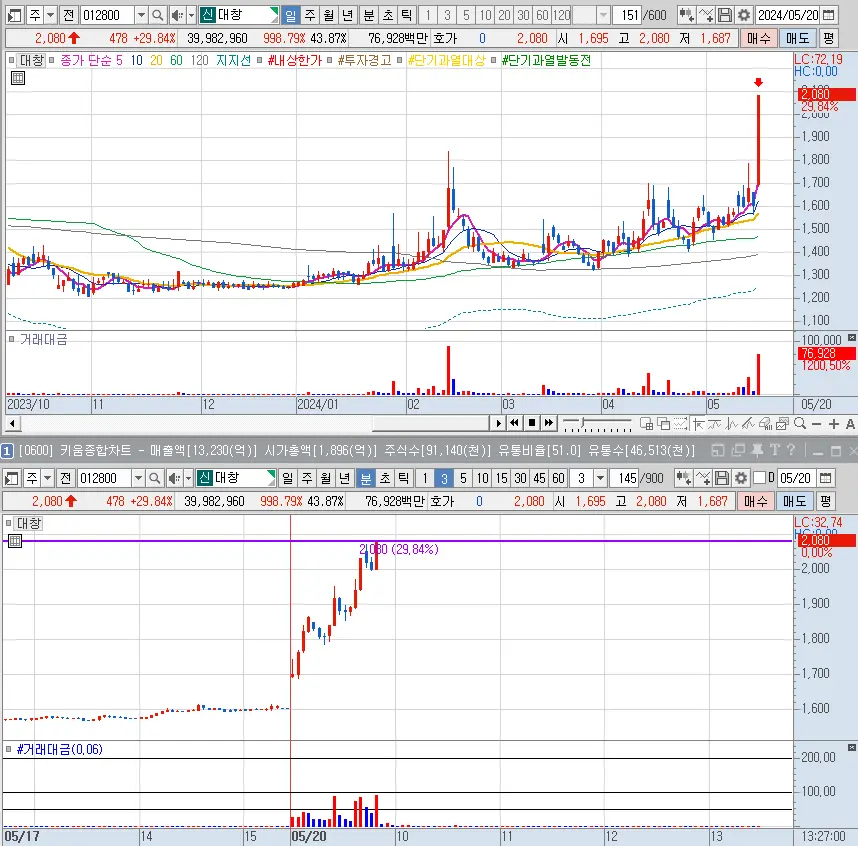
Task: Open stock code dropdown in lower toolbar
Action: pyautogui.click(x=138, y=478)
